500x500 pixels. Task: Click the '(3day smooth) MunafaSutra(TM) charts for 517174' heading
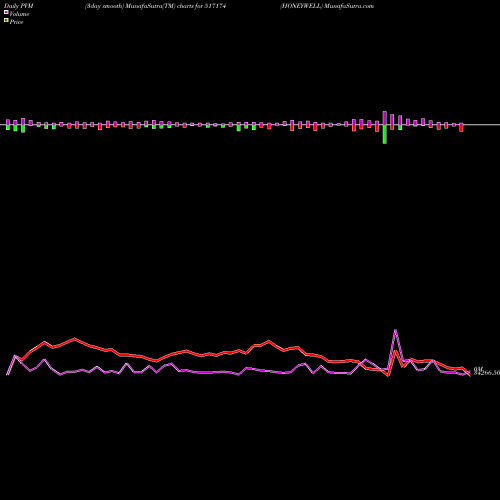pyautogui.click(x=155, y=6)
